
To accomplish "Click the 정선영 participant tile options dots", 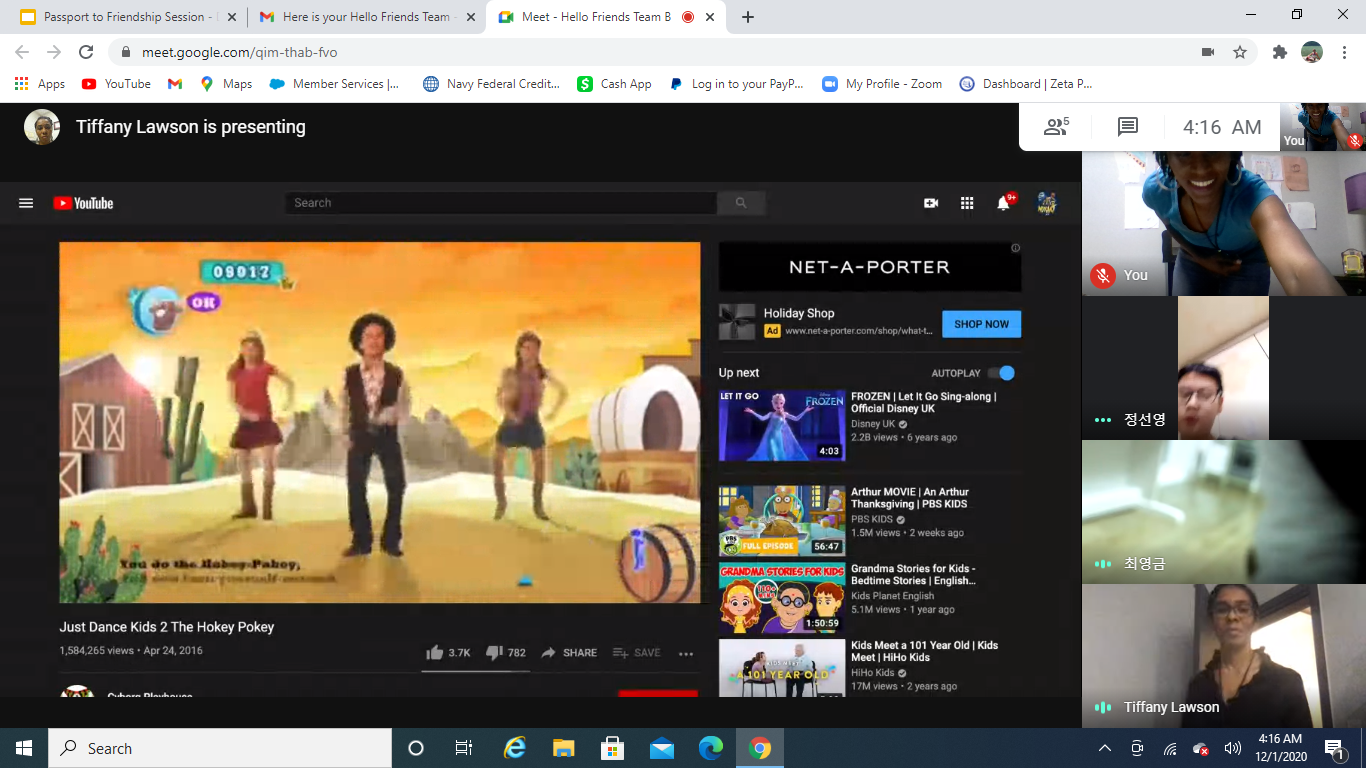I will [1103, 420].
